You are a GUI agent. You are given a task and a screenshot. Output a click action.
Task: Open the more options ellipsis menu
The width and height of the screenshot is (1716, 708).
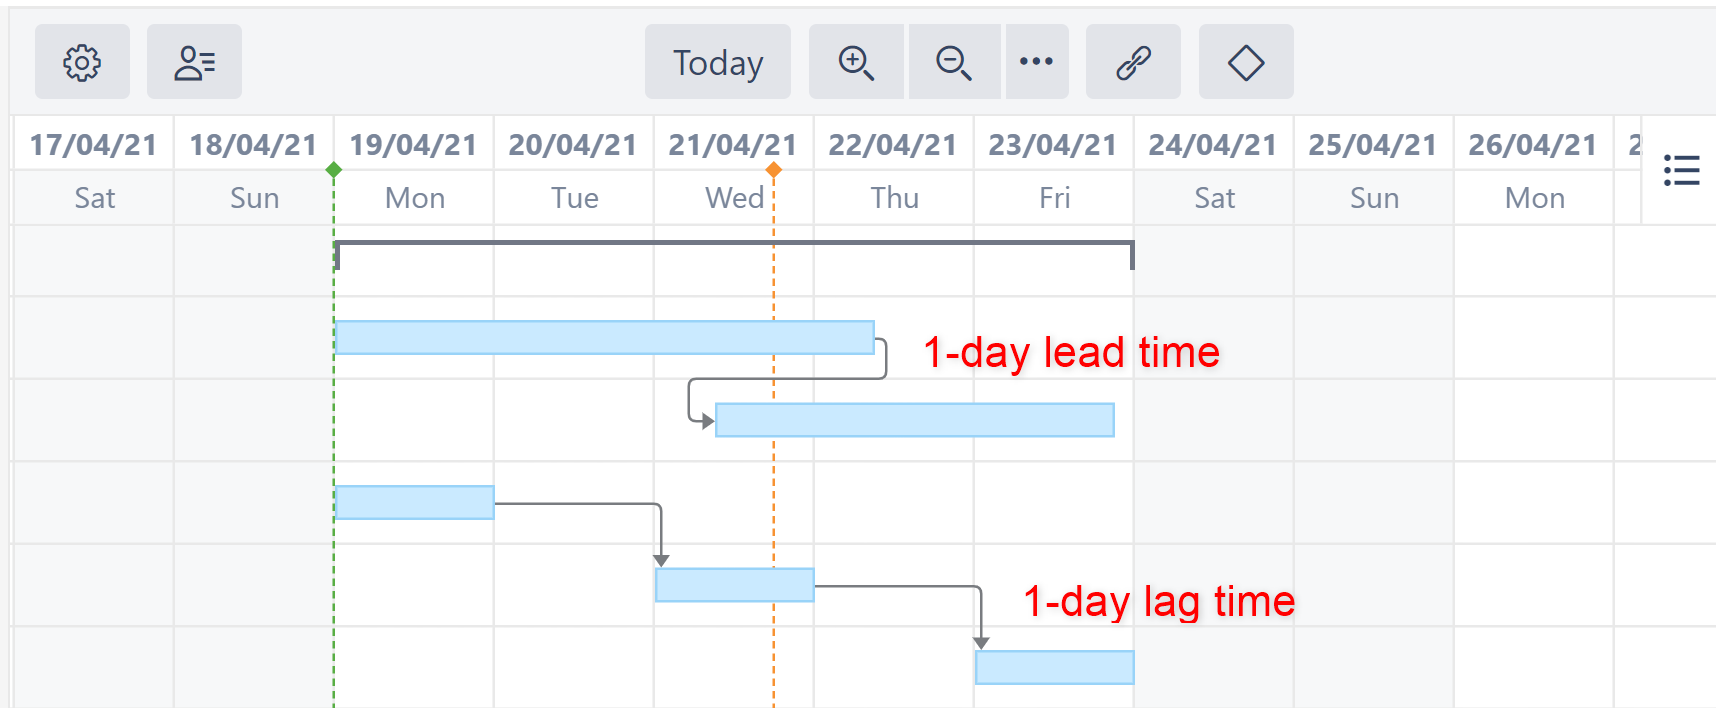[1036, 62]
